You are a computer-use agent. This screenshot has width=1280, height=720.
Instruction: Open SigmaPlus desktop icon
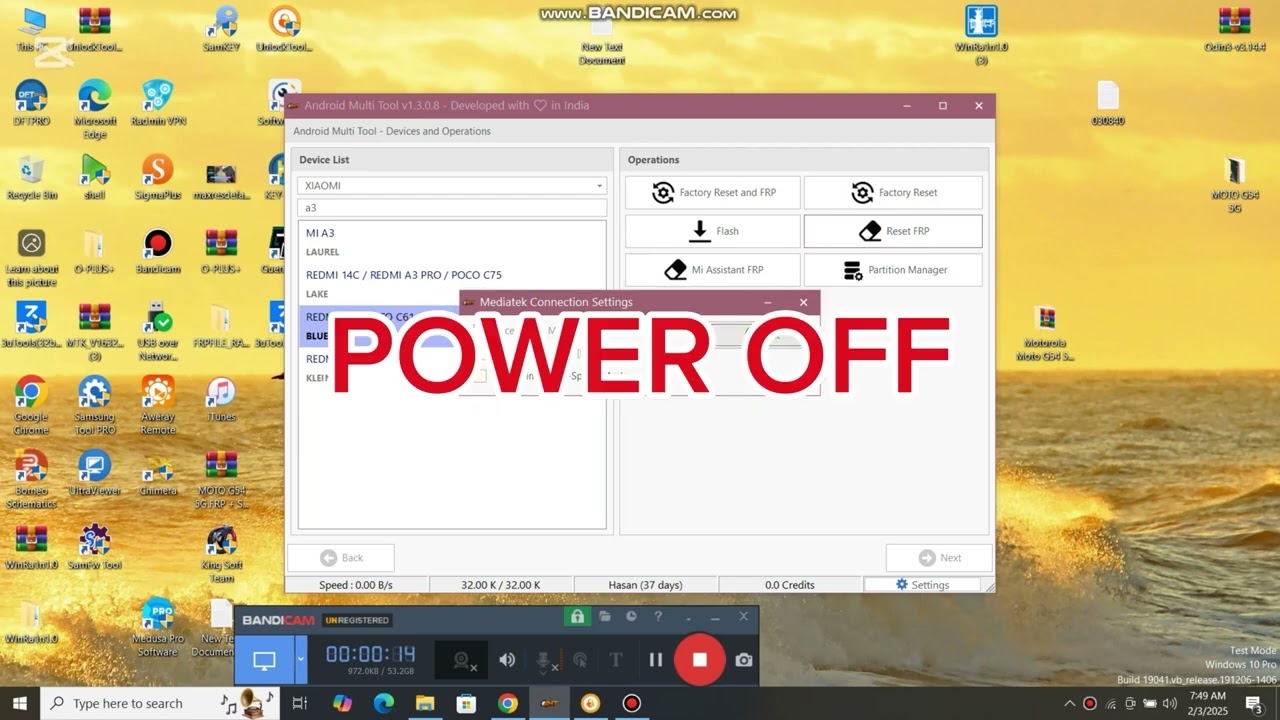pos(158,178)
